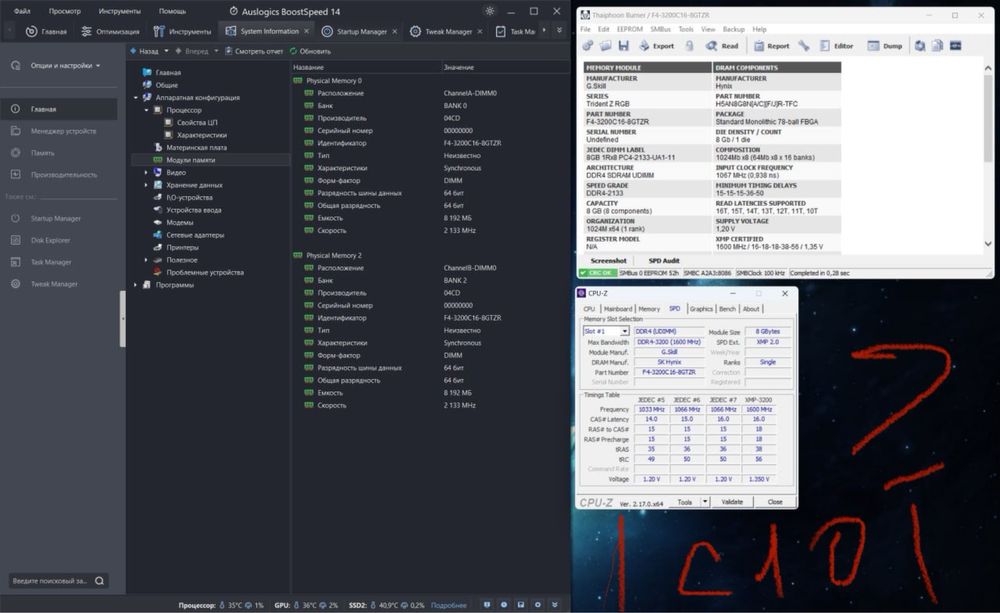Switch to SPD Audit tab in Thaiphoon Burner
This screenshot has width=1000, height=613.
[663, 261]
